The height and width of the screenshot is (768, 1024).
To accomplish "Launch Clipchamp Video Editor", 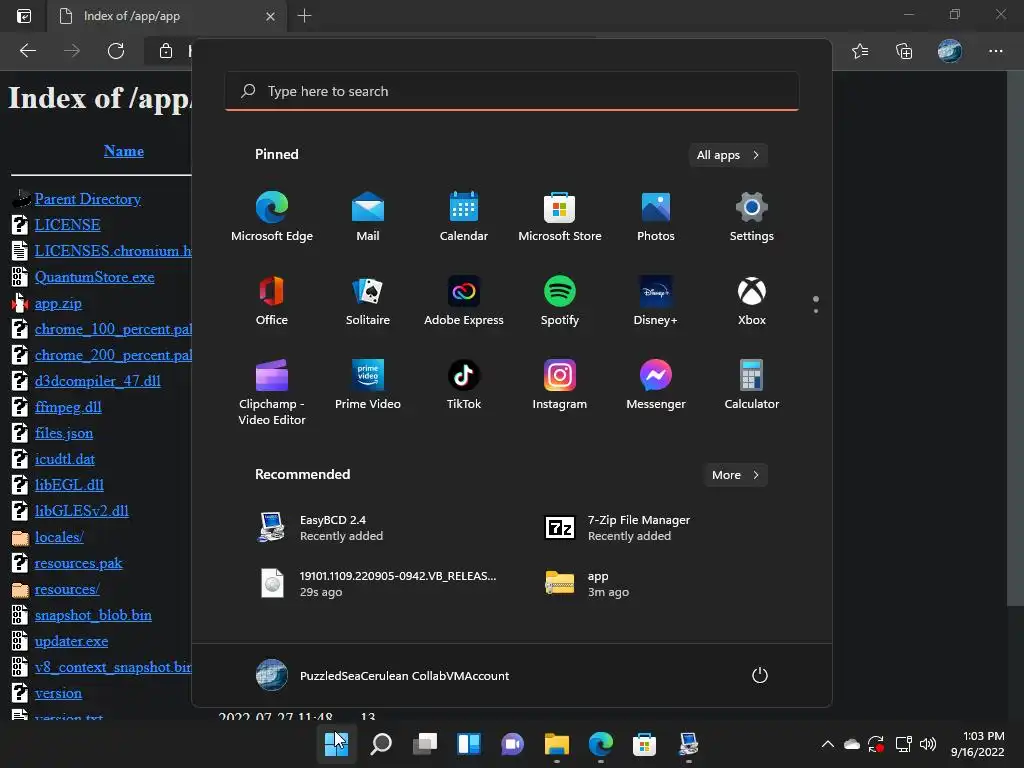I will (272, 392).
